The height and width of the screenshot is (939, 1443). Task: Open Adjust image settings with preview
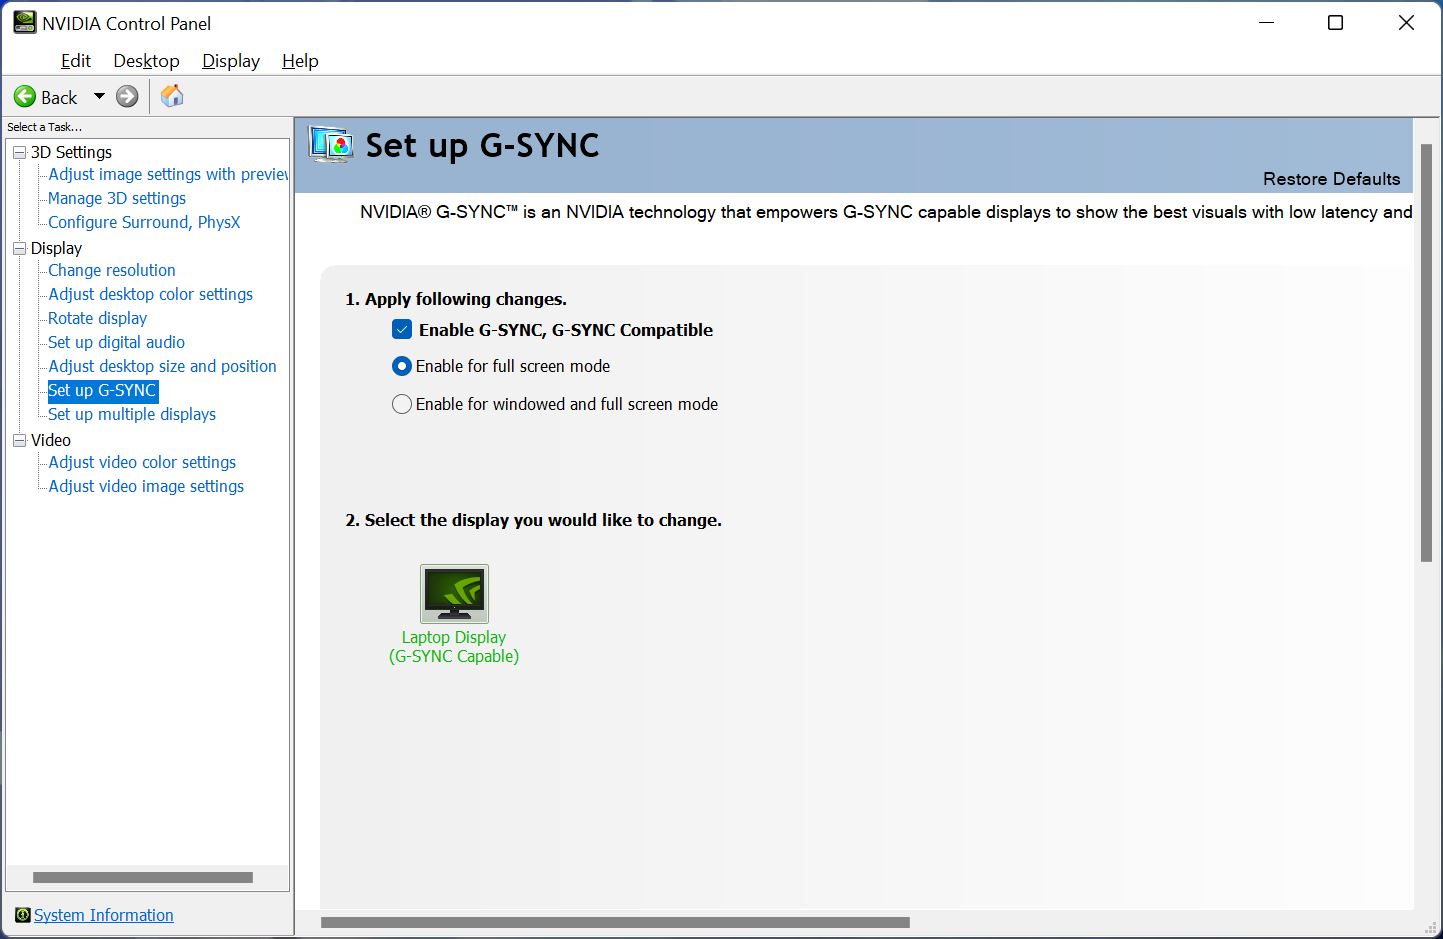tap(168, 174)
